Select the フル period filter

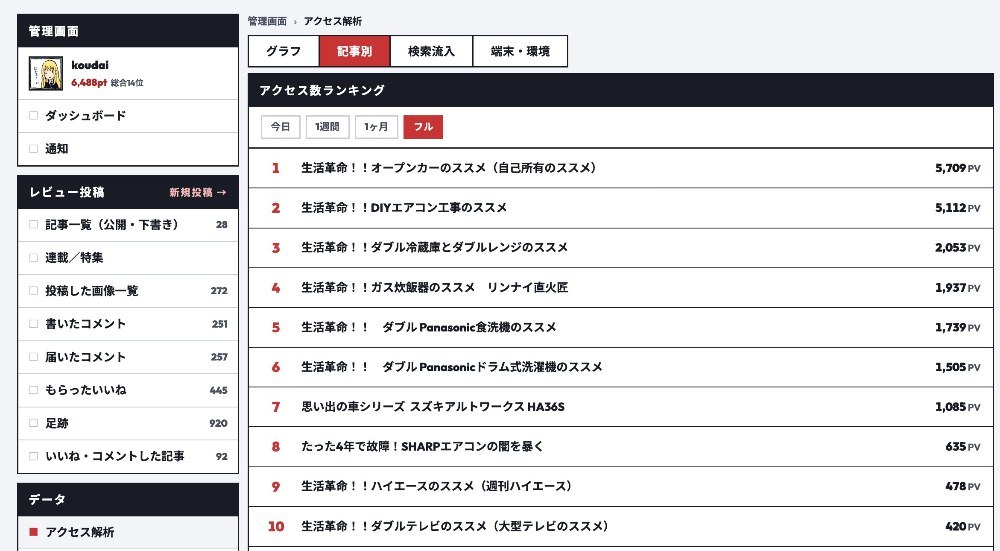423,127
